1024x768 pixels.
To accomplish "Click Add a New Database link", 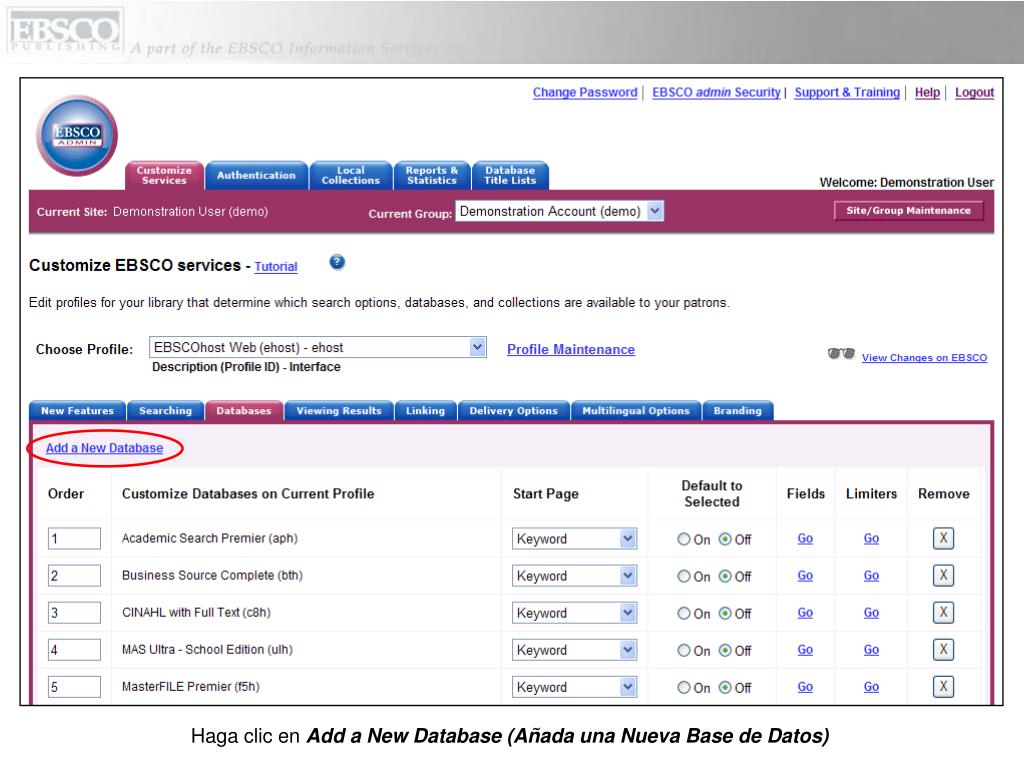I will coord(104,448).
